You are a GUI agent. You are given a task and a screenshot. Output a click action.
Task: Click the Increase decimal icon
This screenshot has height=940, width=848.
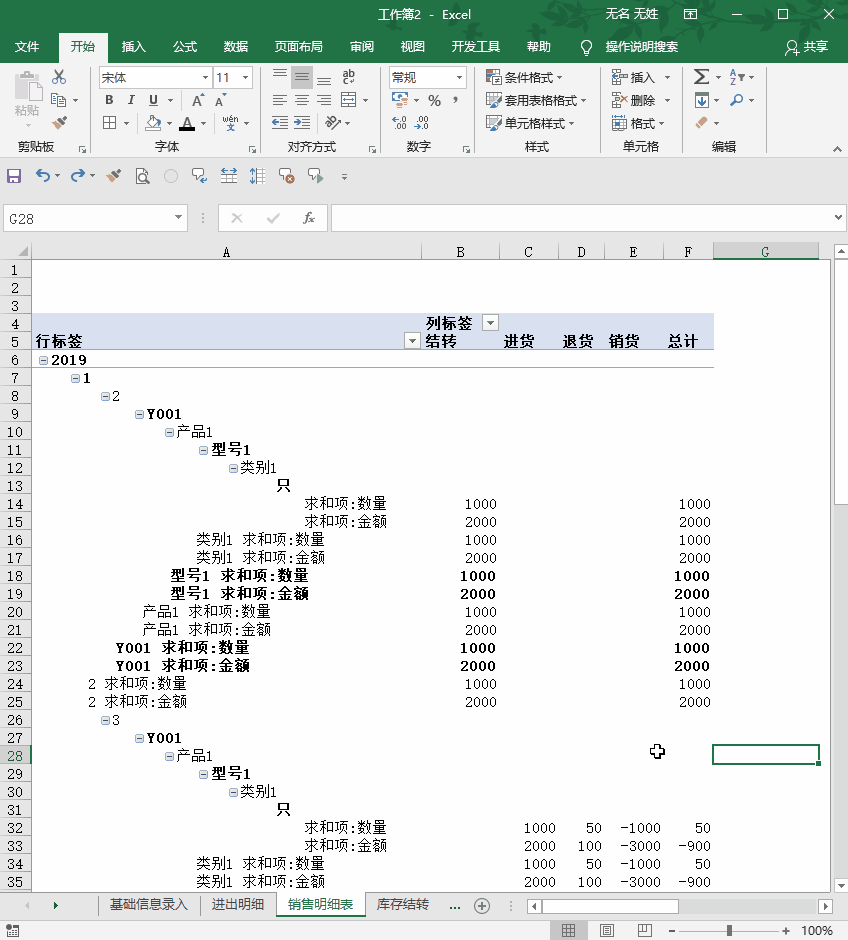[x=399, y=123]
